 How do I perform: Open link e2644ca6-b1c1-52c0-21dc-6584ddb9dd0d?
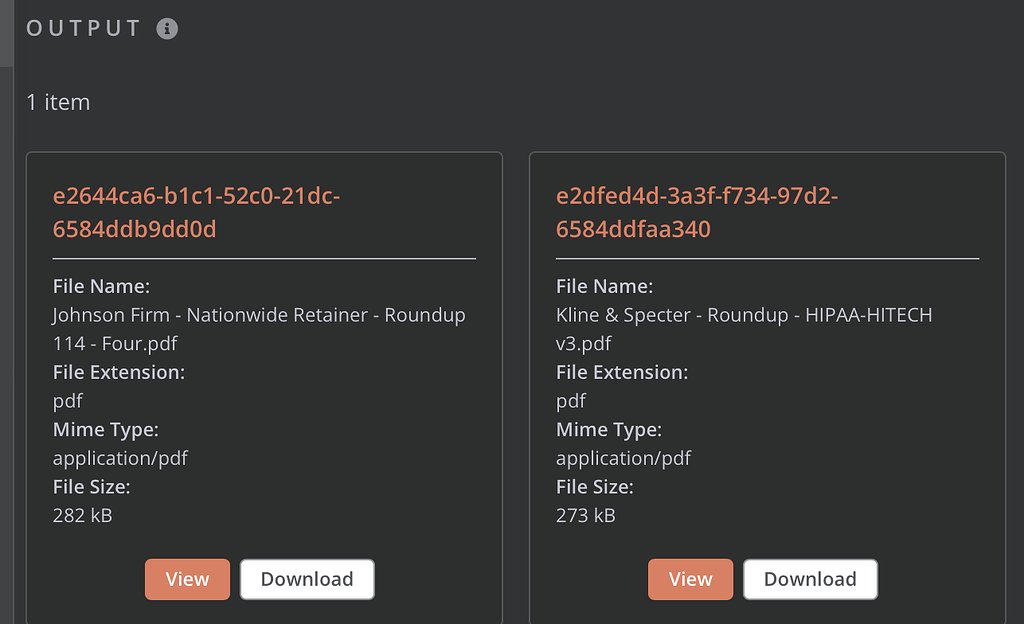(197, 212)
